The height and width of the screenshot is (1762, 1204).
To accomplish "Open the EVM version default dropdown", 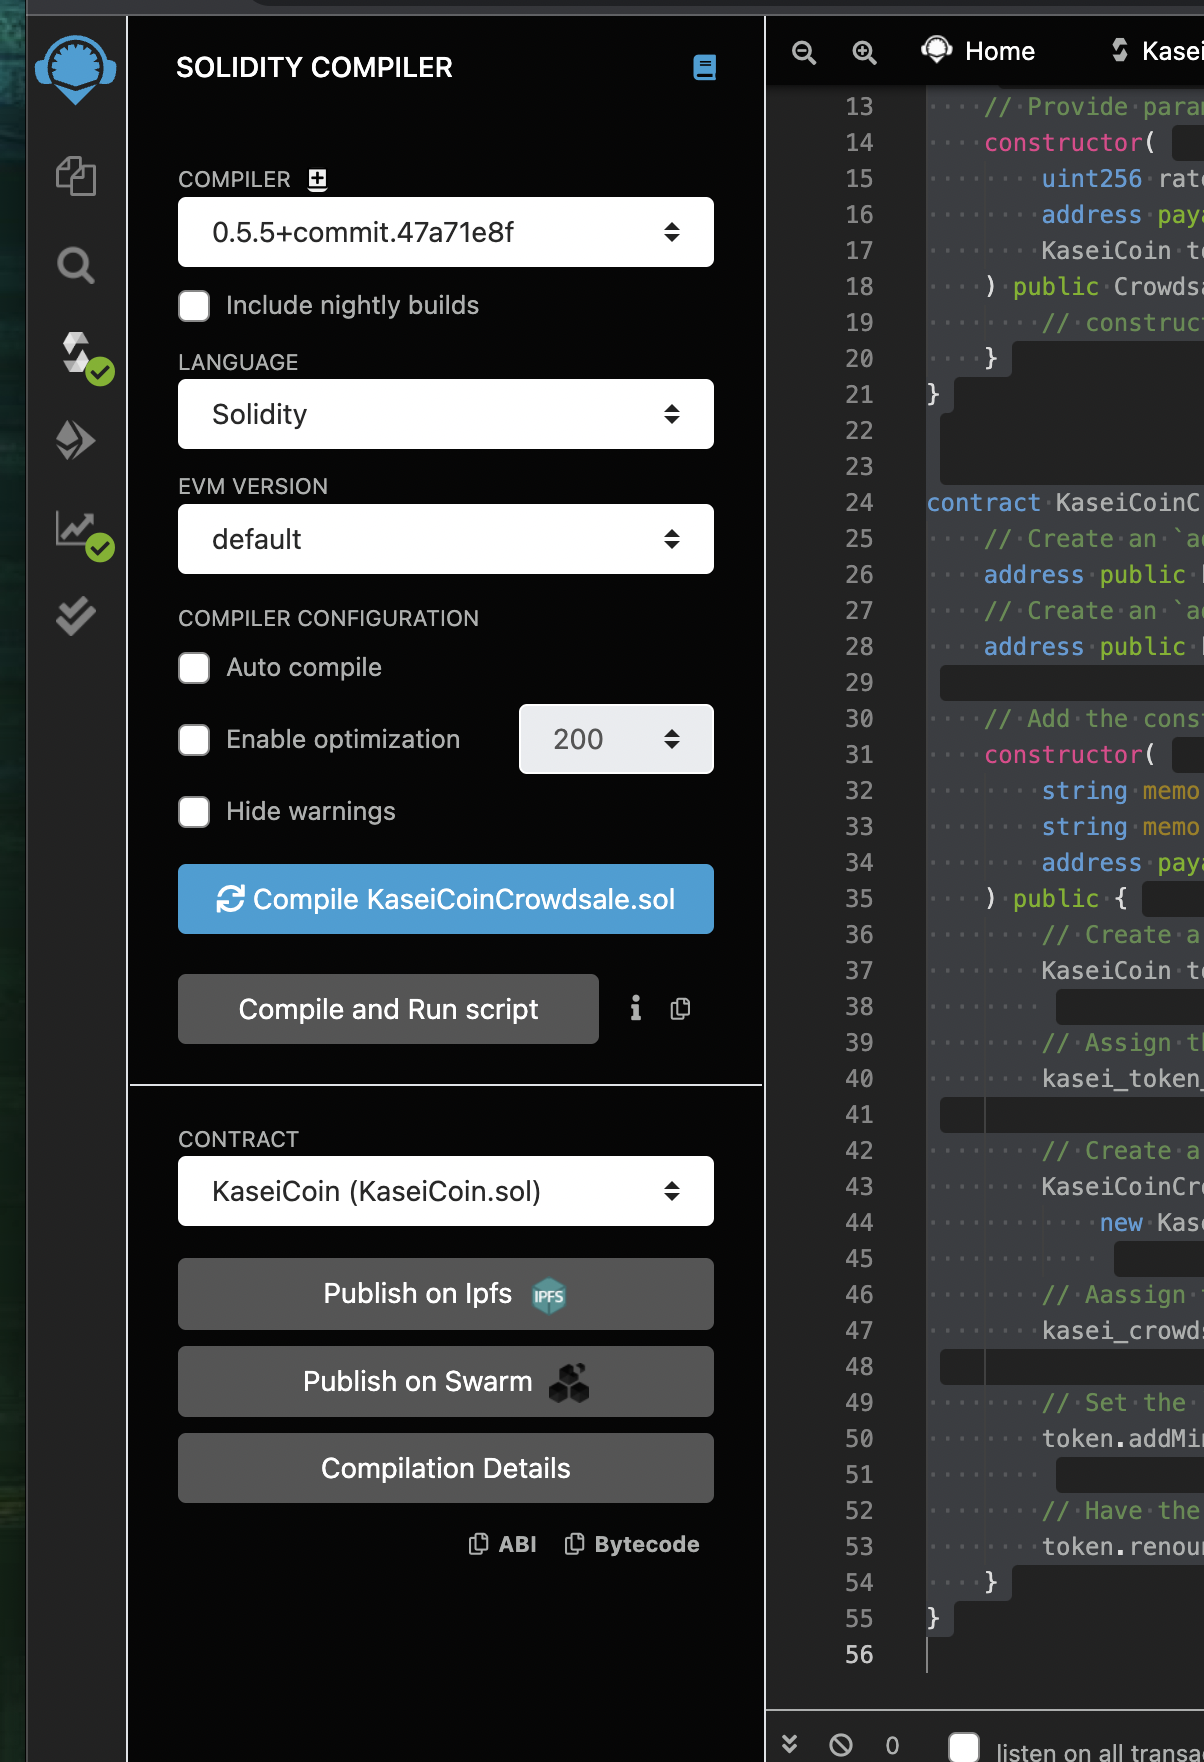I will 446,539.
